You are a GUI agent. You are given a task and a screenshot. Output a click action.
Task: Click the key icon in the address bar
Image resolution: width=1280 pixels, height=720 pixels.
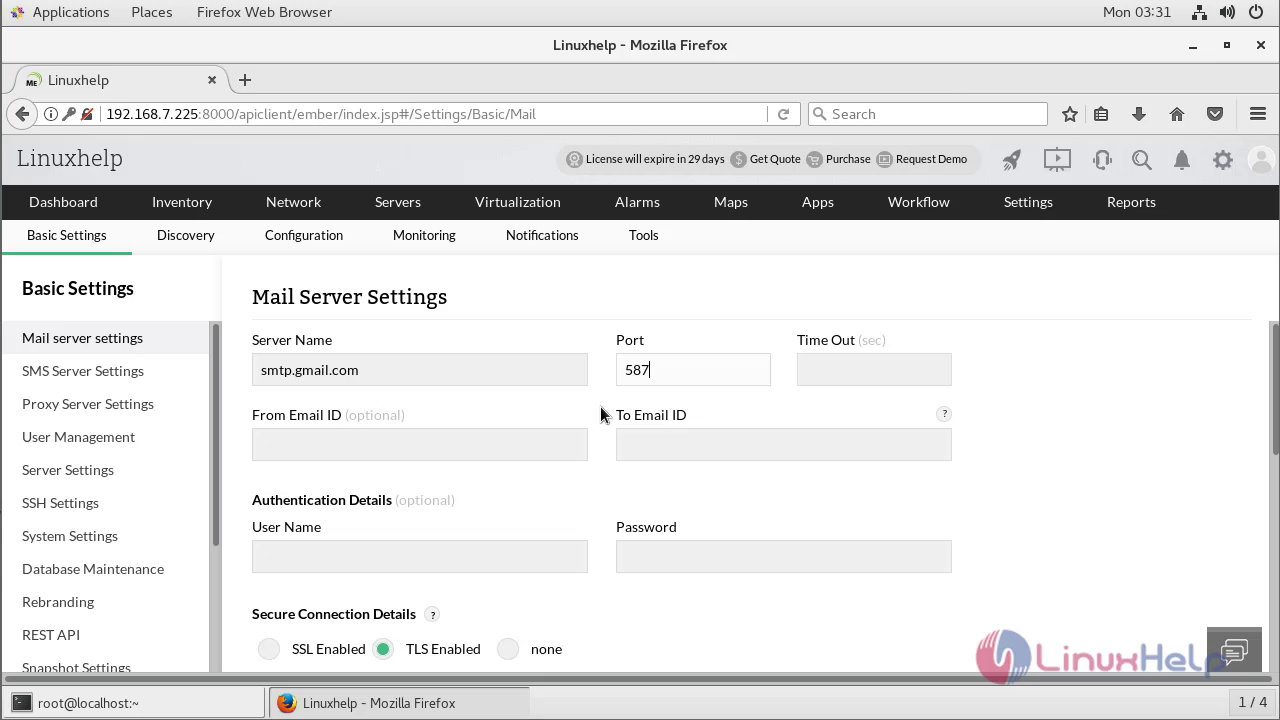pos(69,114)
